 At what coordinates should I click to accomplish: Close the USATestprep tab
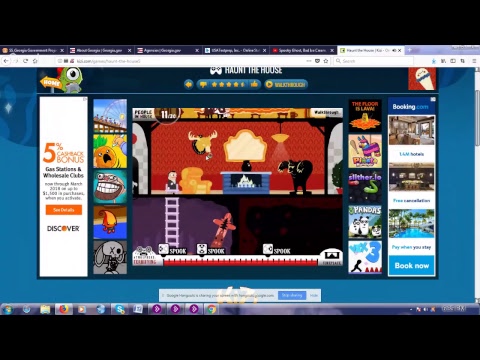coord(264,50)
